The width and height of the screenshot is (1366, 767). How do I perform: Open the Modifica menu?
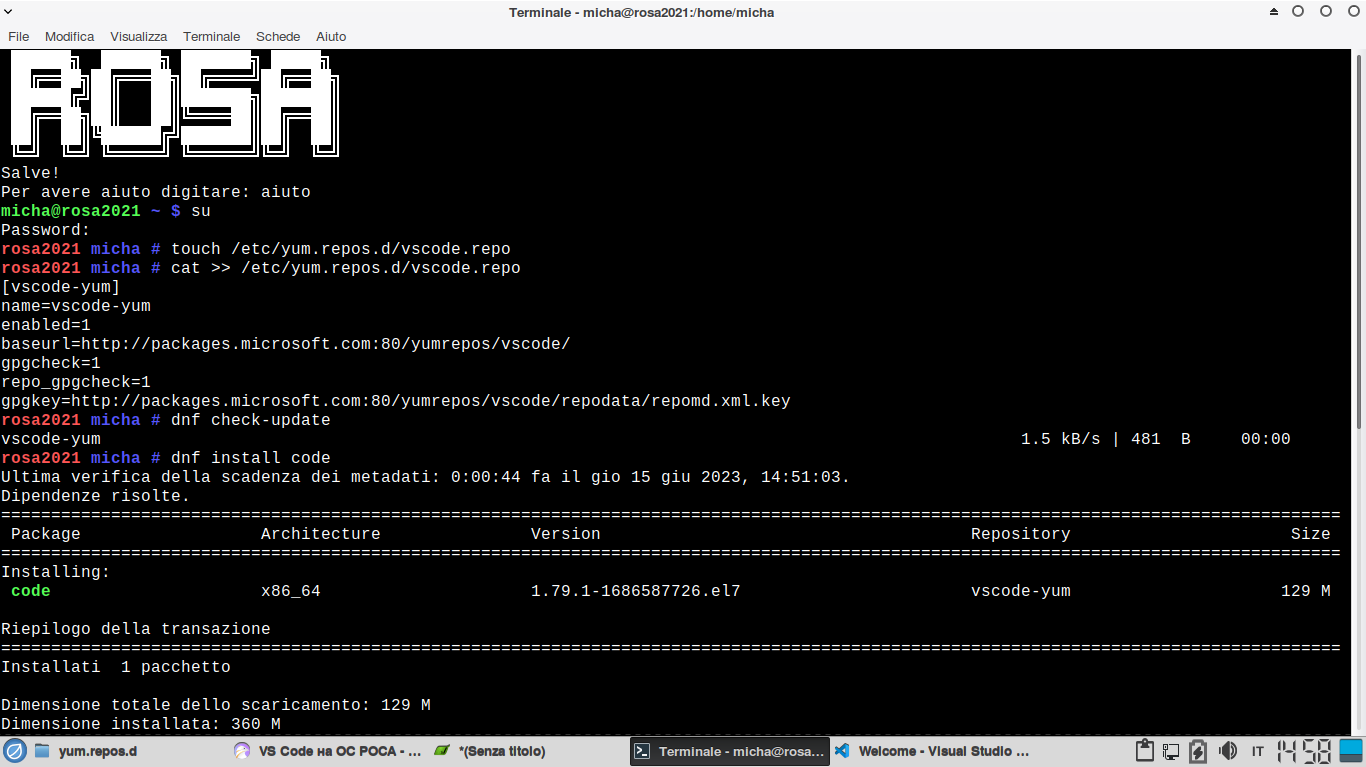[70, 37]
